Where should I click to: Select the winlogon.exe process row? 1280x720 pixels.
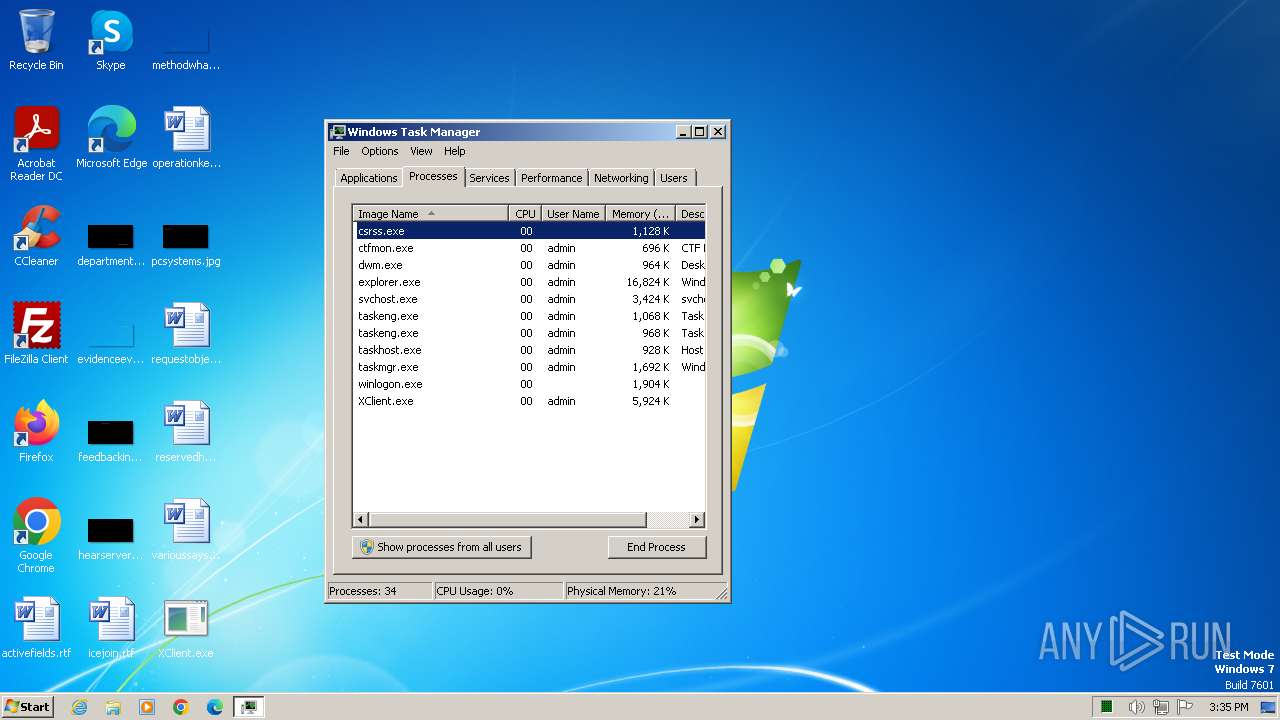pyautogui.click(x=529, y=384)
